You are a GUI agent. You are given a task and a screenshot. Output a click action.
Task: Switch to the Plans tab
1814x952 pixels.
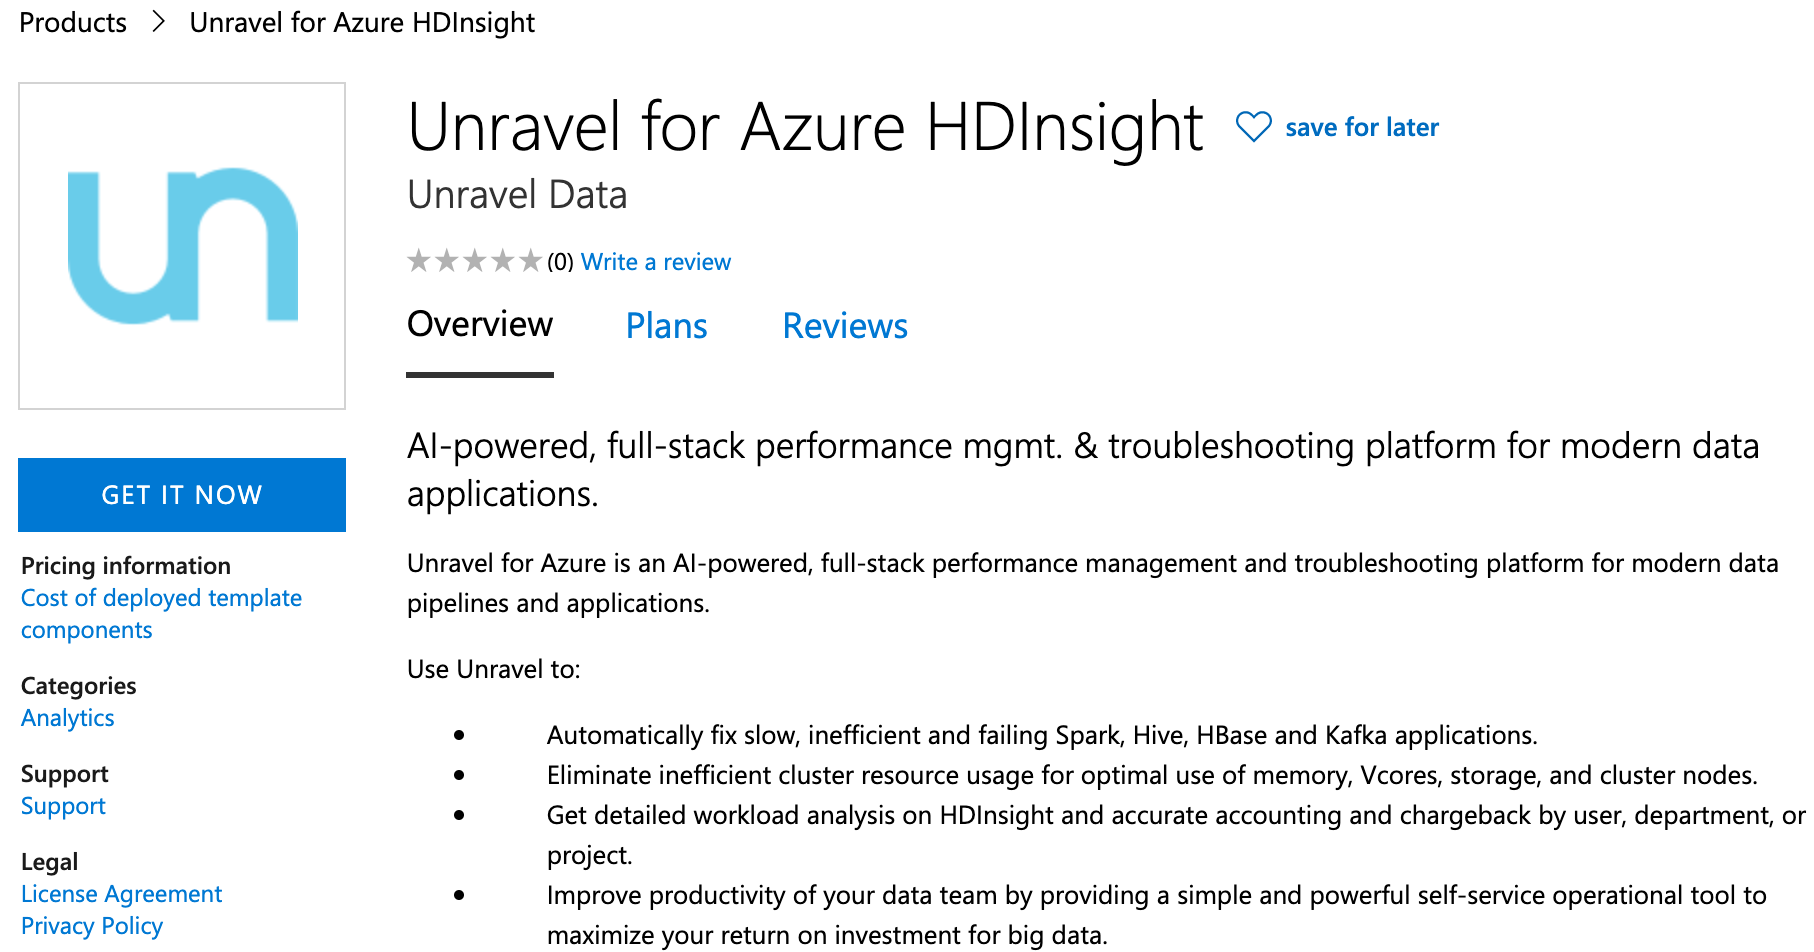pyautogui.click(x=667, y=326)
